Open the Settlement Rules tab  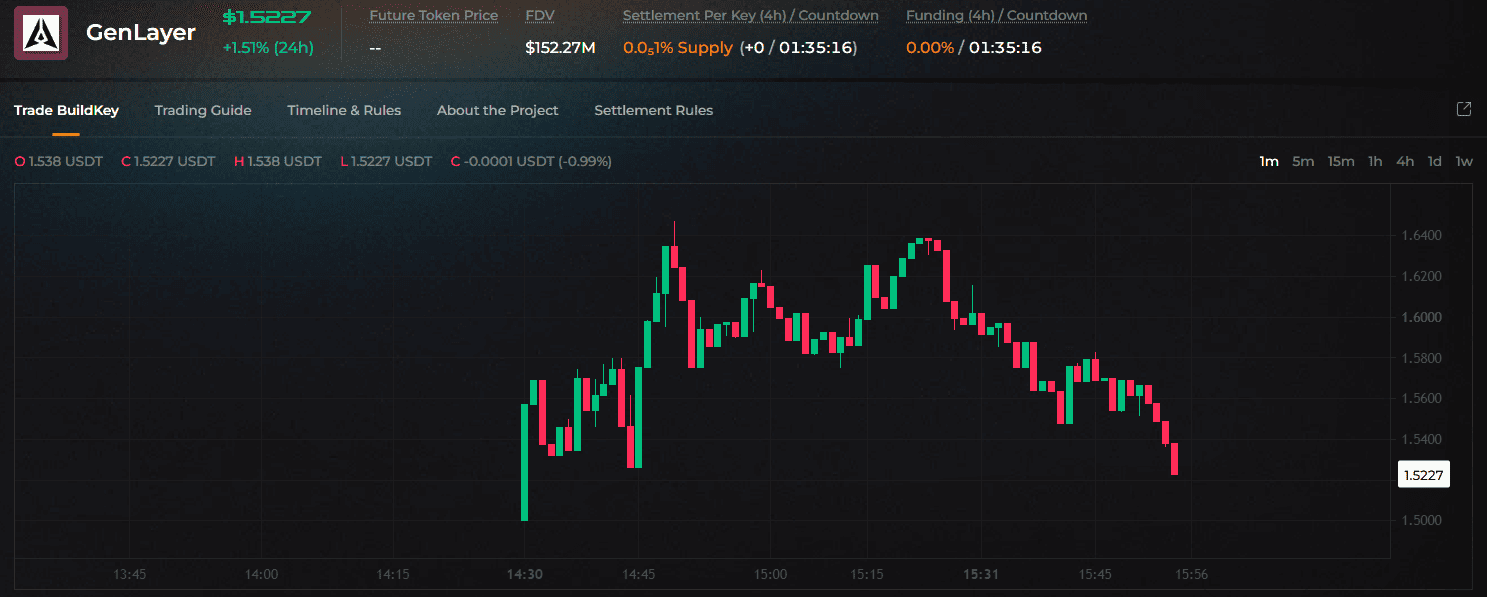(654, 110)
